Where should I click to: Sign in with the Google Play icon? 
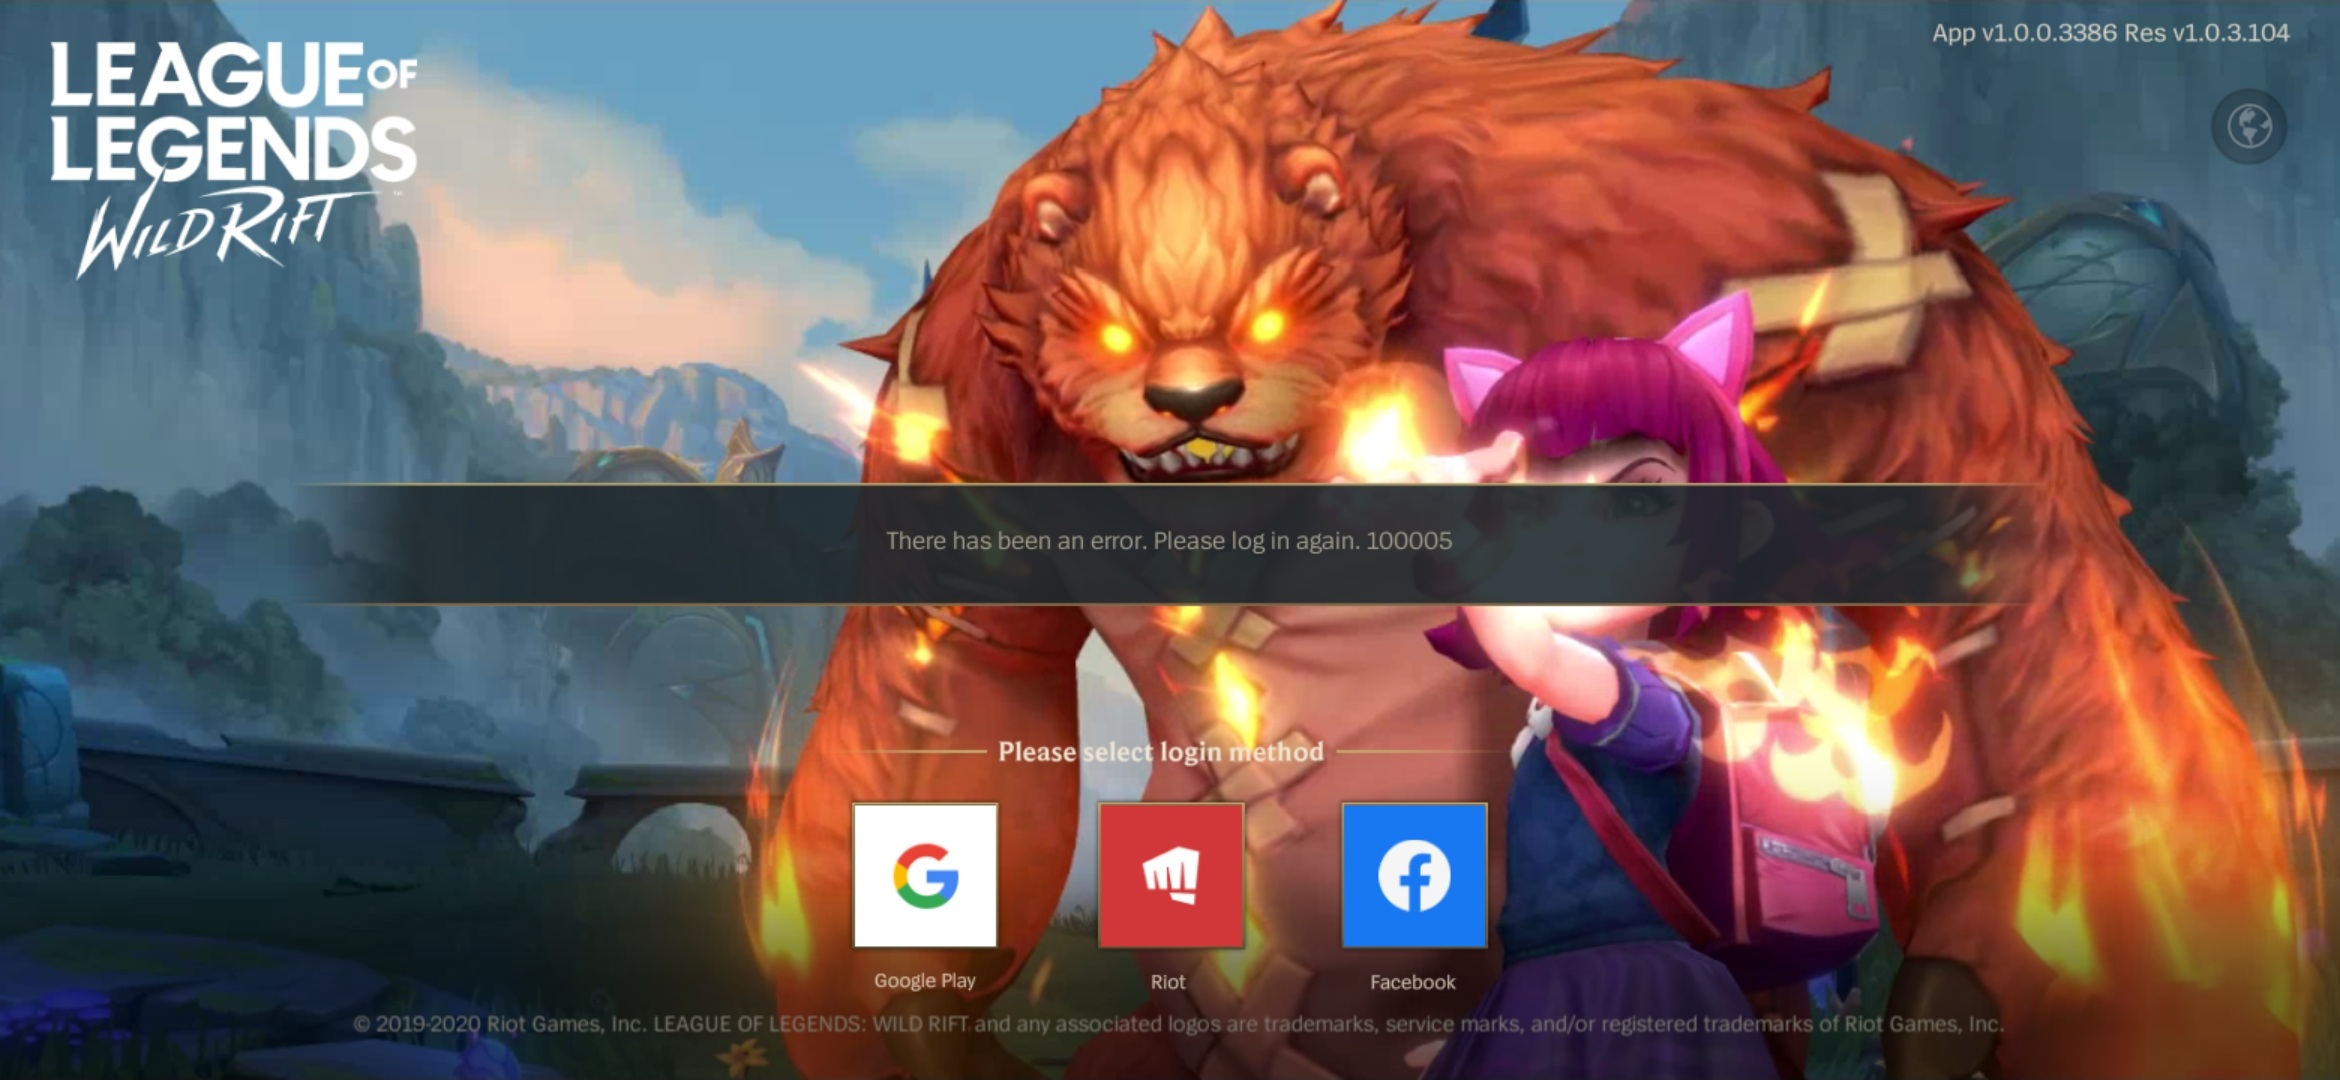pos(925,875)
